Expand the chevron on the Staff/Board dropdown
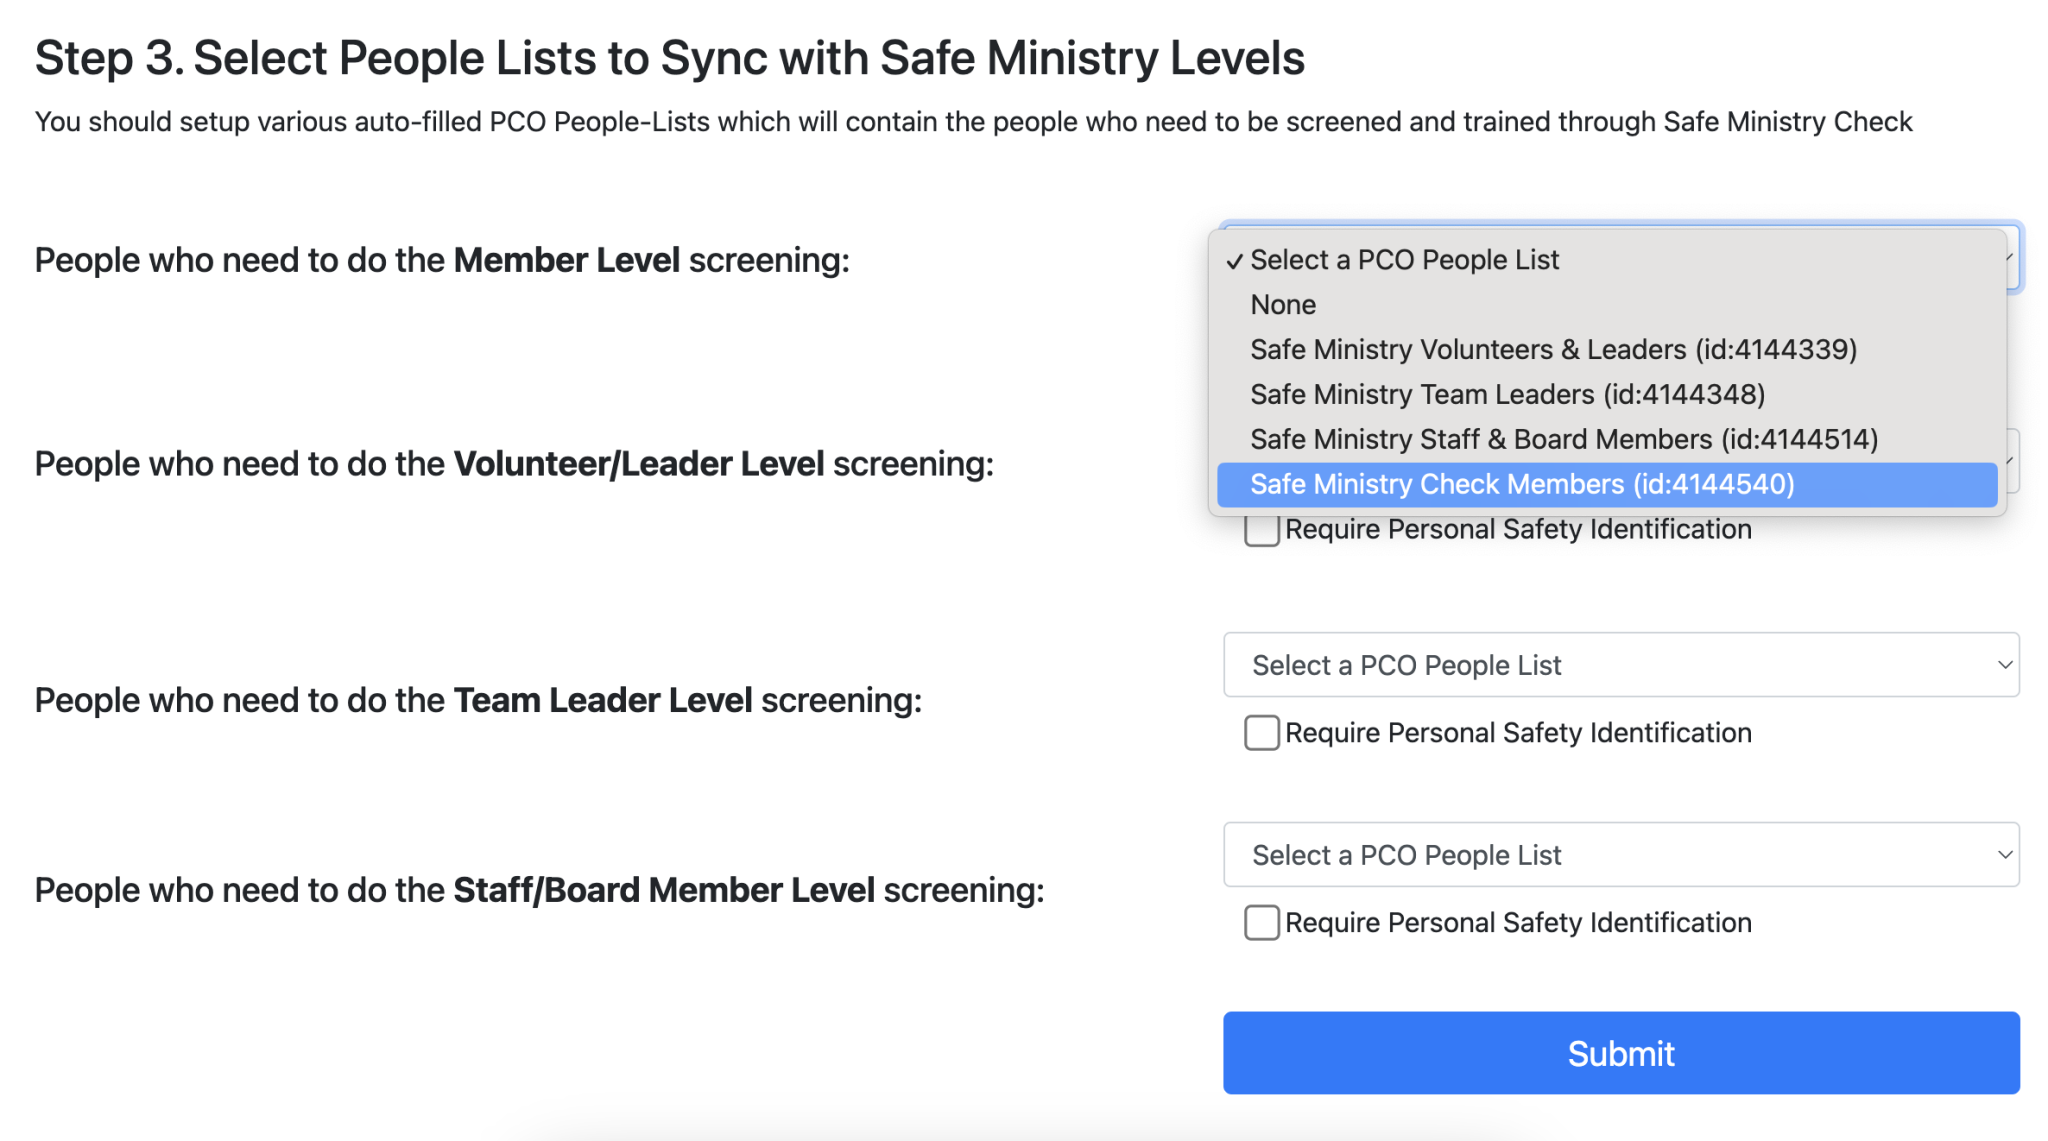 click(x=2006, y=854)
